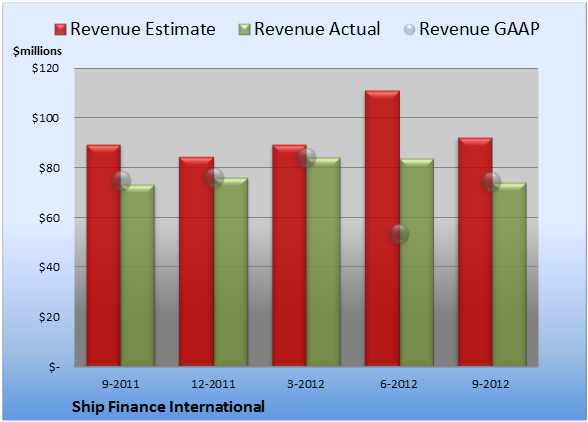Viewport: 588px width, 422px height.
Task: Select the 'Revenue Actual' legend label
Action: (317, 29)
